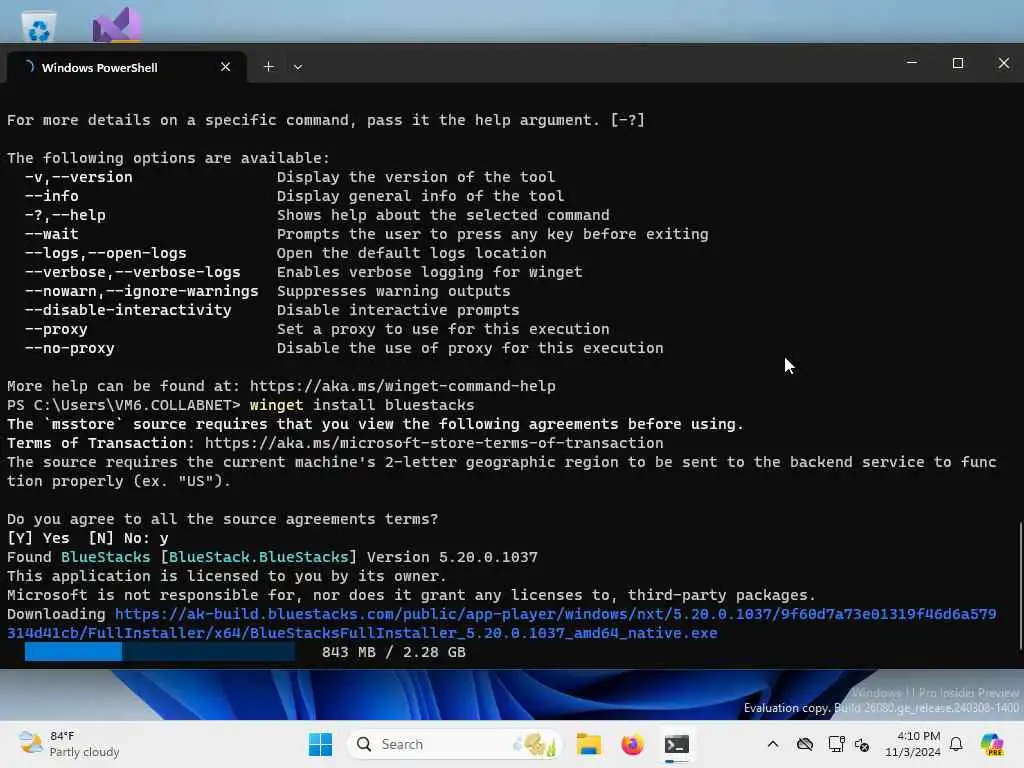Open the Recycle Bin desktop icon

(39, 27)
